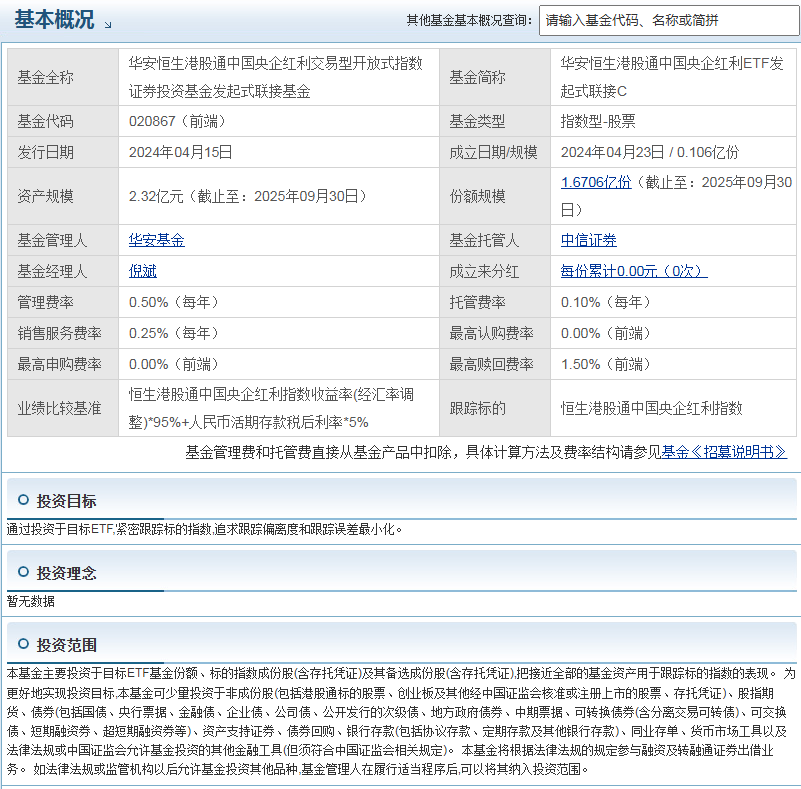Image resolution: width=801 pixels, height=789 pixels.
Task: Click the 投资理念 section heading
Action: (66, 573)
